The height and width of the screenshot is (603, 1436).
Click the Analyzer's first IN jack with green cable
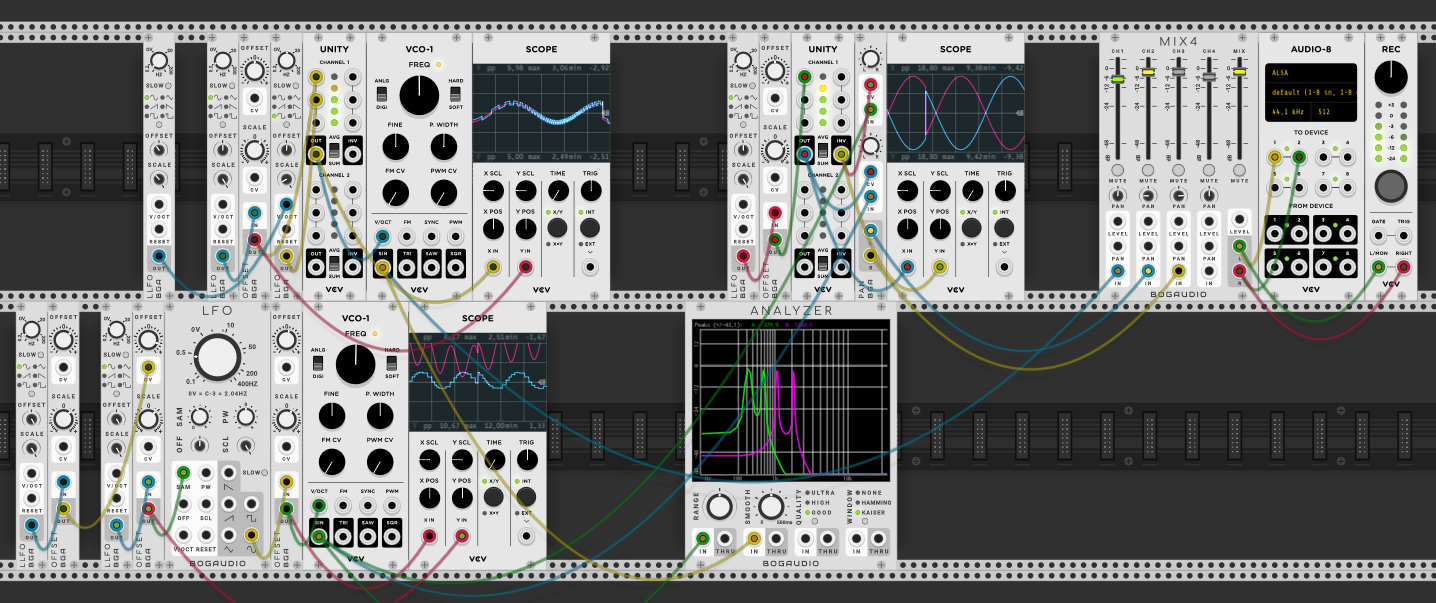[x=702, y=541]
